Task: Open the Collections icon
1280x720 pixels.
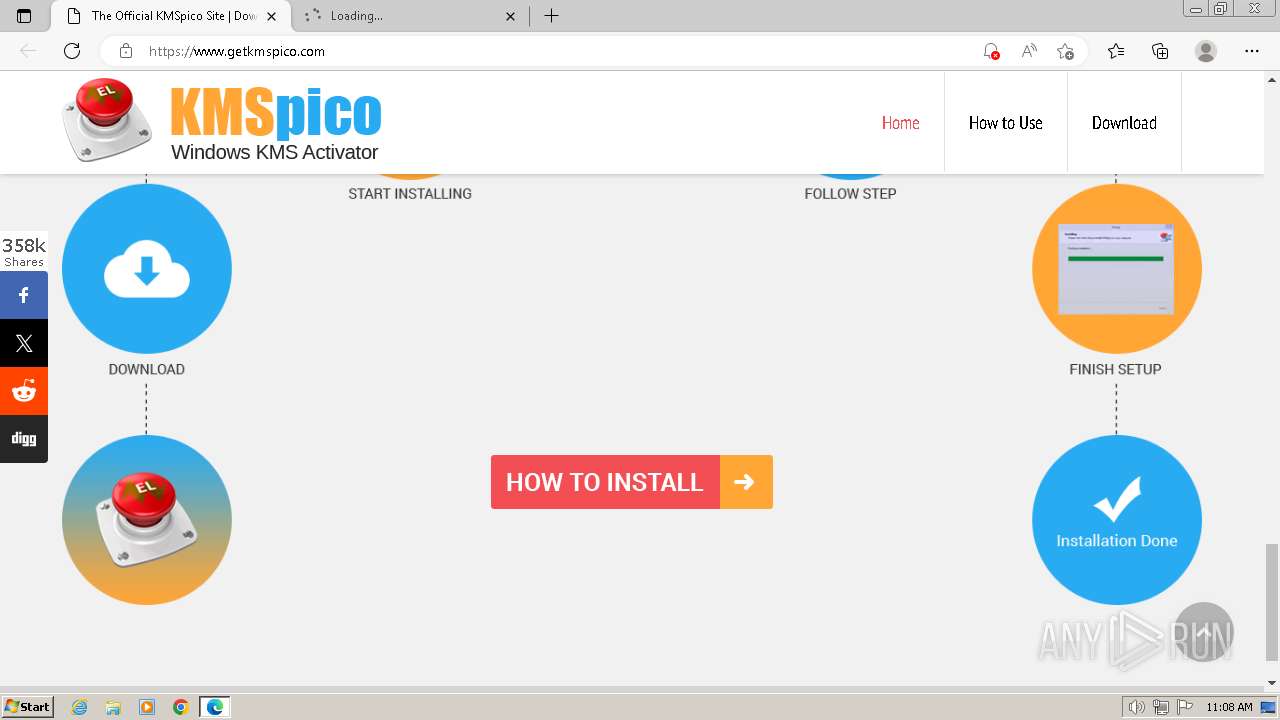Action: (1160, 51)
